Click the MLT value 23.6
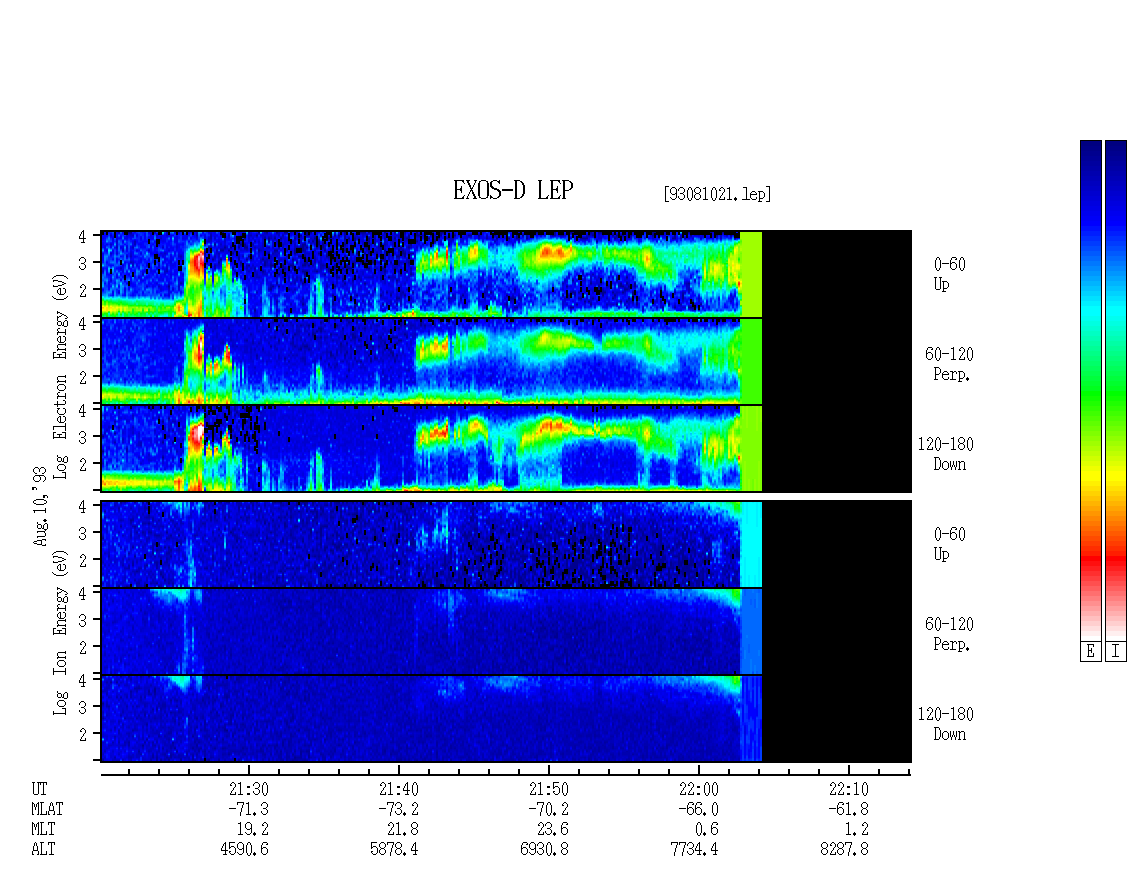The image size is (1130, 875). (553, 830)
